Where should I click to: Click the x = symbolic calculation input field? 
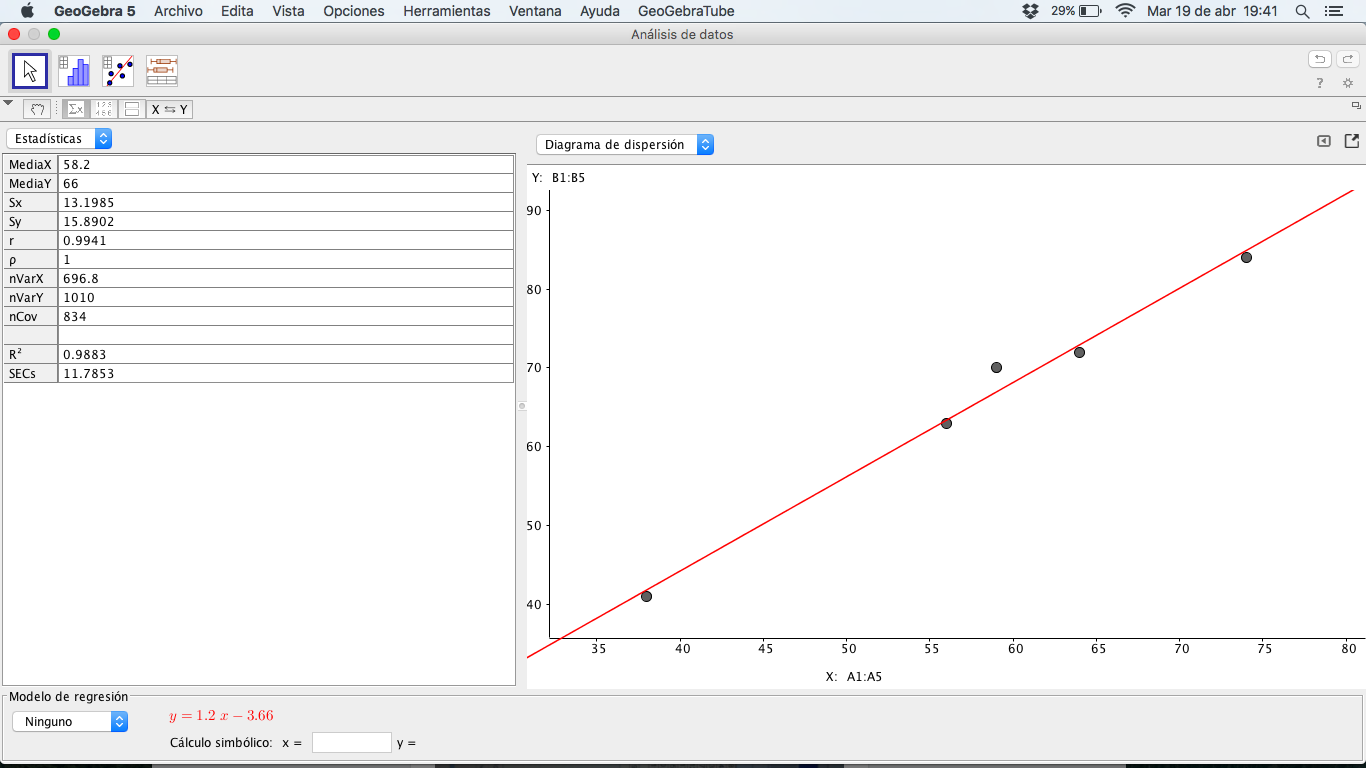click(x=351, y=743)
